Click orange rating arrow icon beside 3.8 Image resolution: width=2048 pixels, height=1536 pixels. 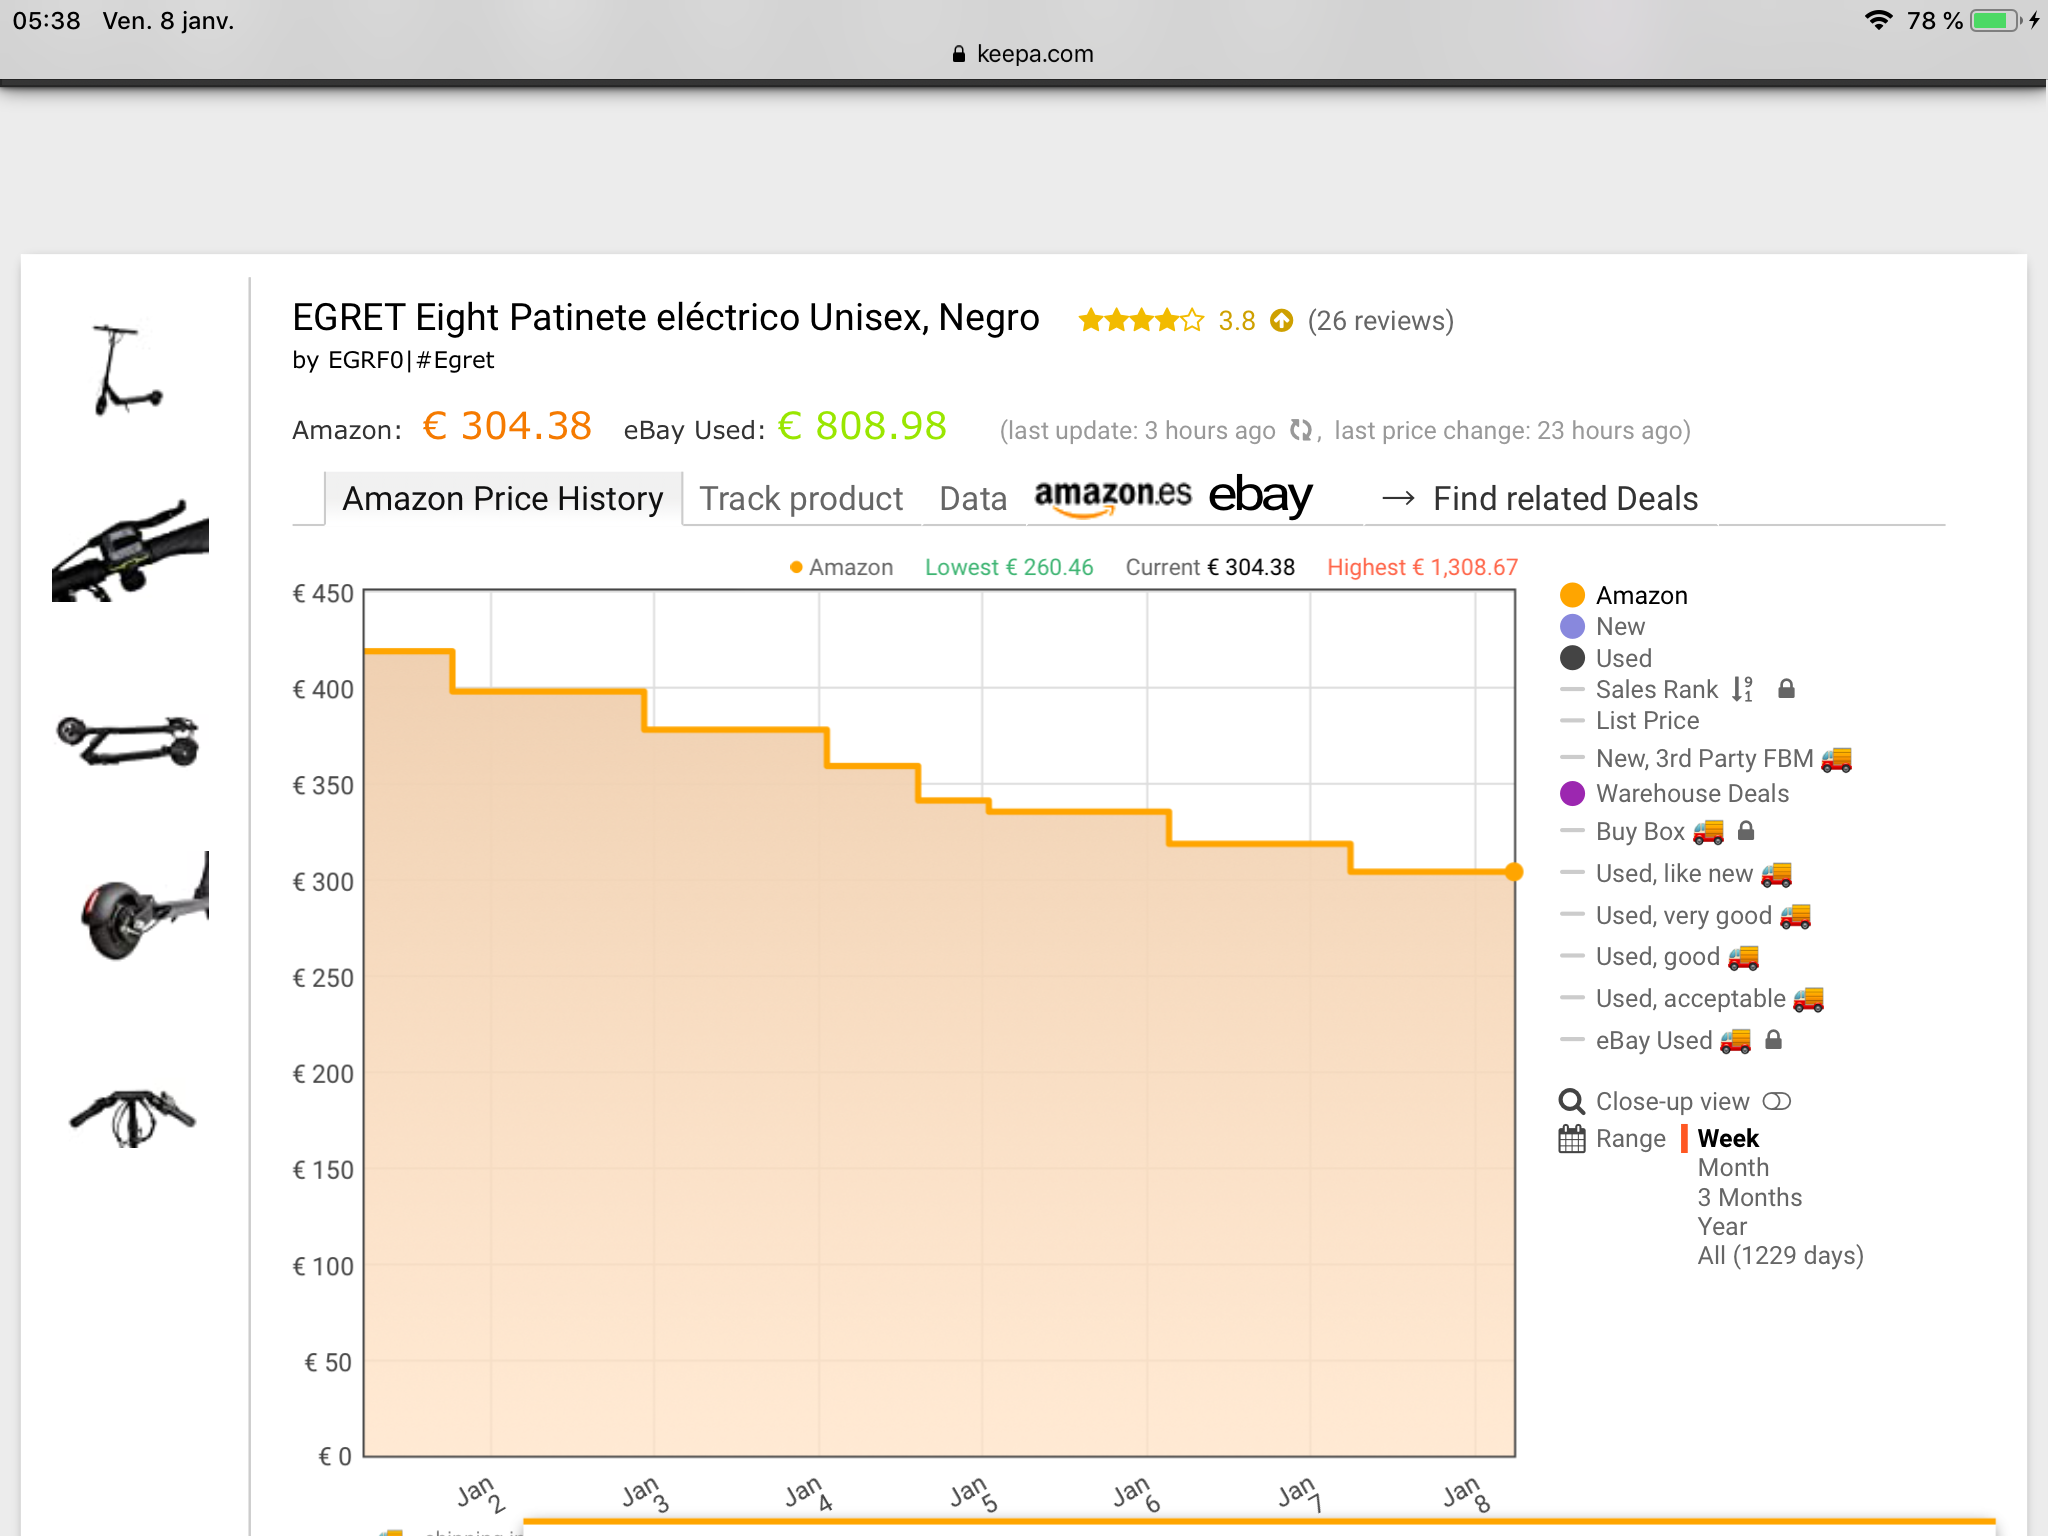(x=1281, y=321)
